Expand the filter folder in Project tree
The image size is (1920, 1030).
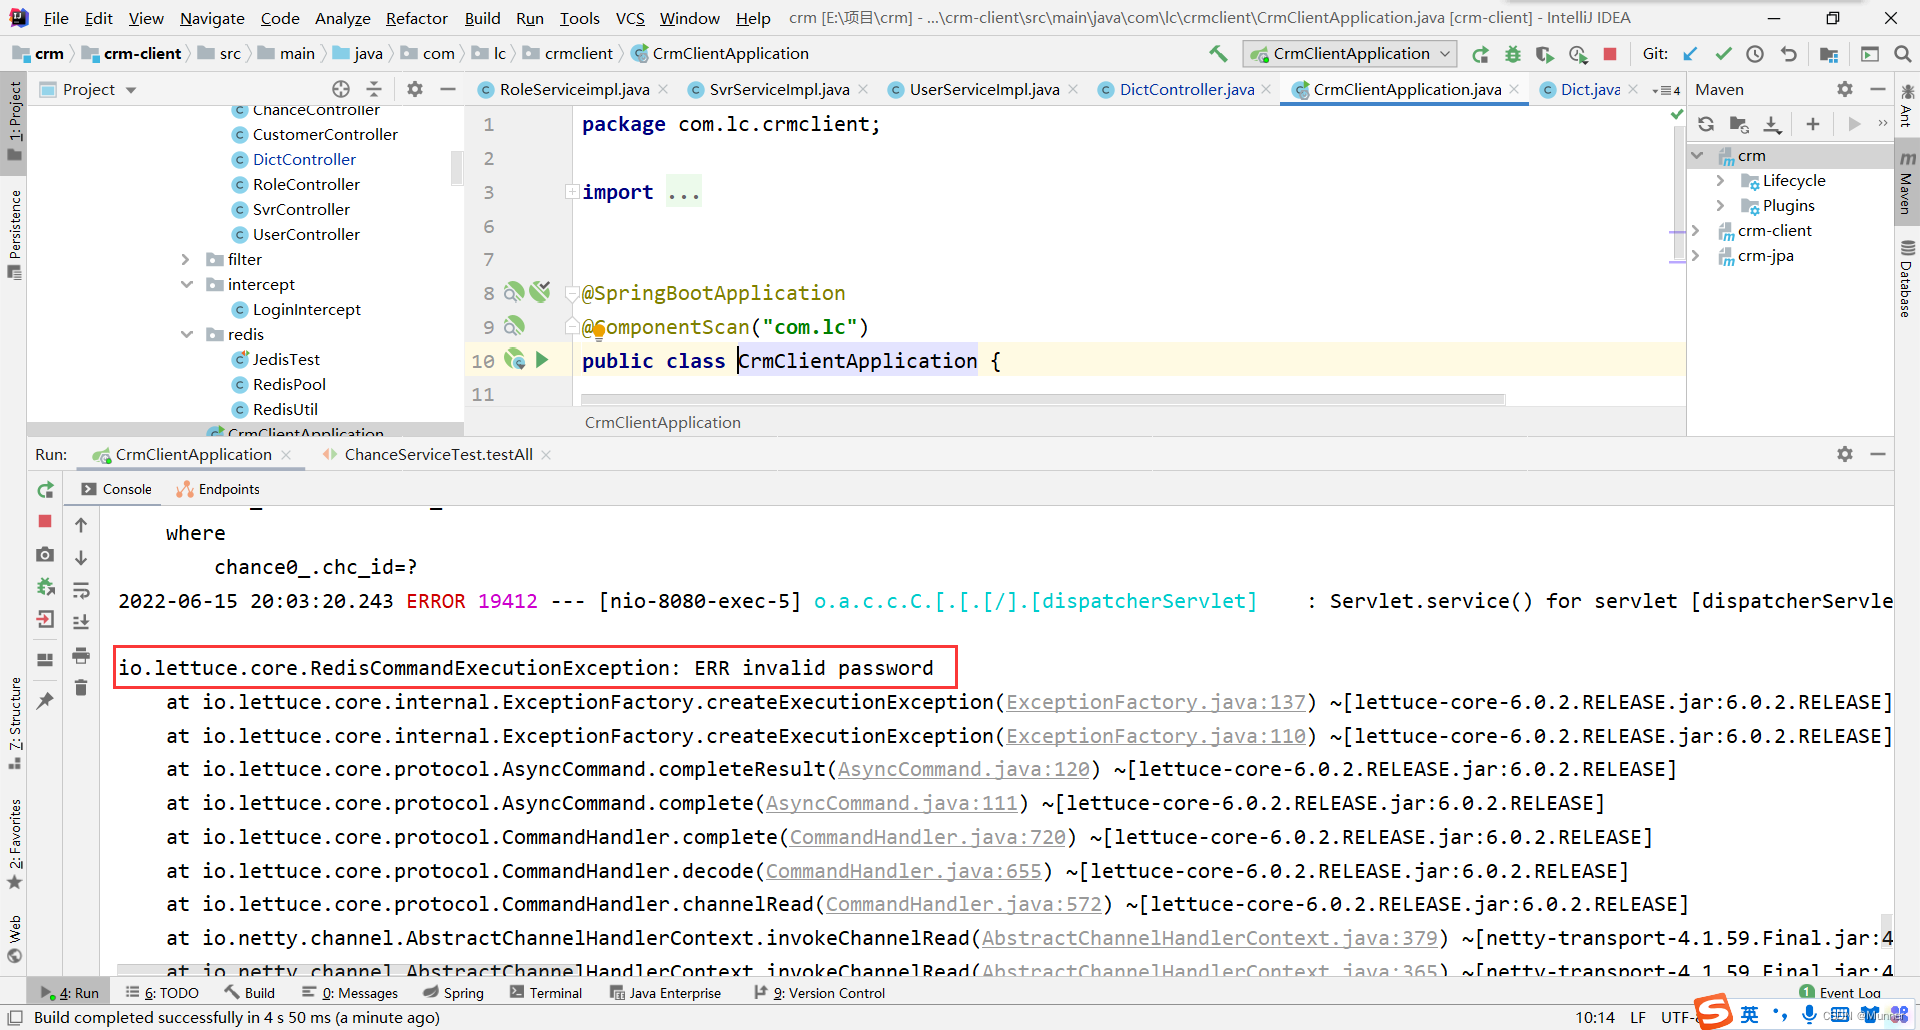(x=186, y=259)
